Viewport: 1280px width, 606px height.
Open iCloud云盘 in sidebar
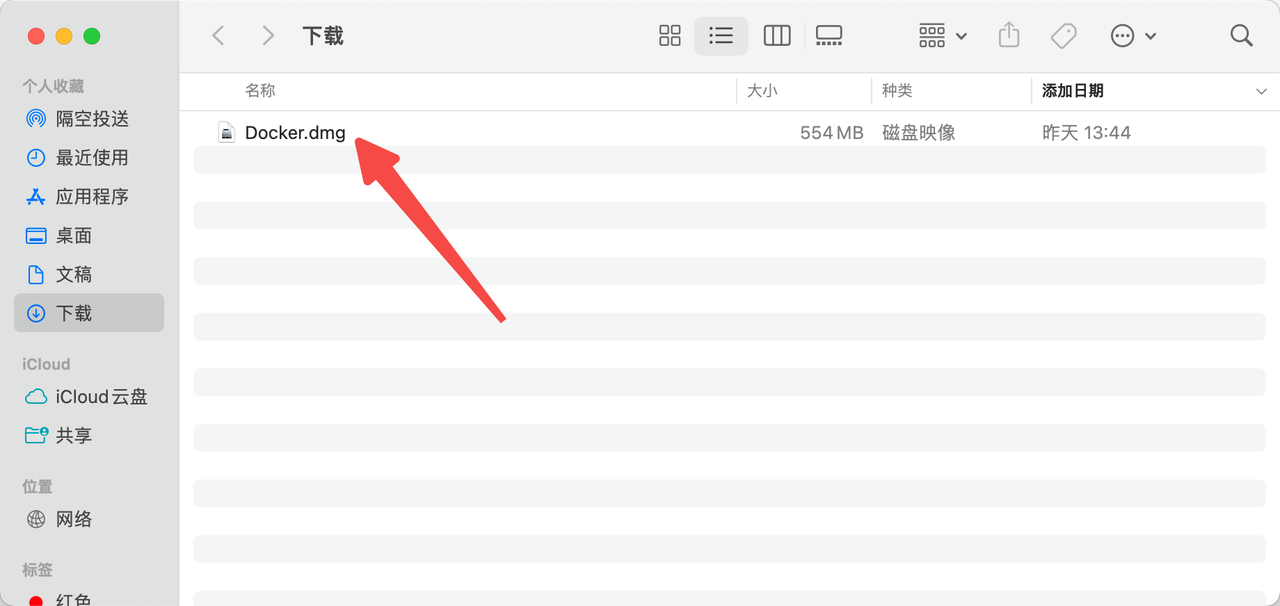[x=101, y=397]
